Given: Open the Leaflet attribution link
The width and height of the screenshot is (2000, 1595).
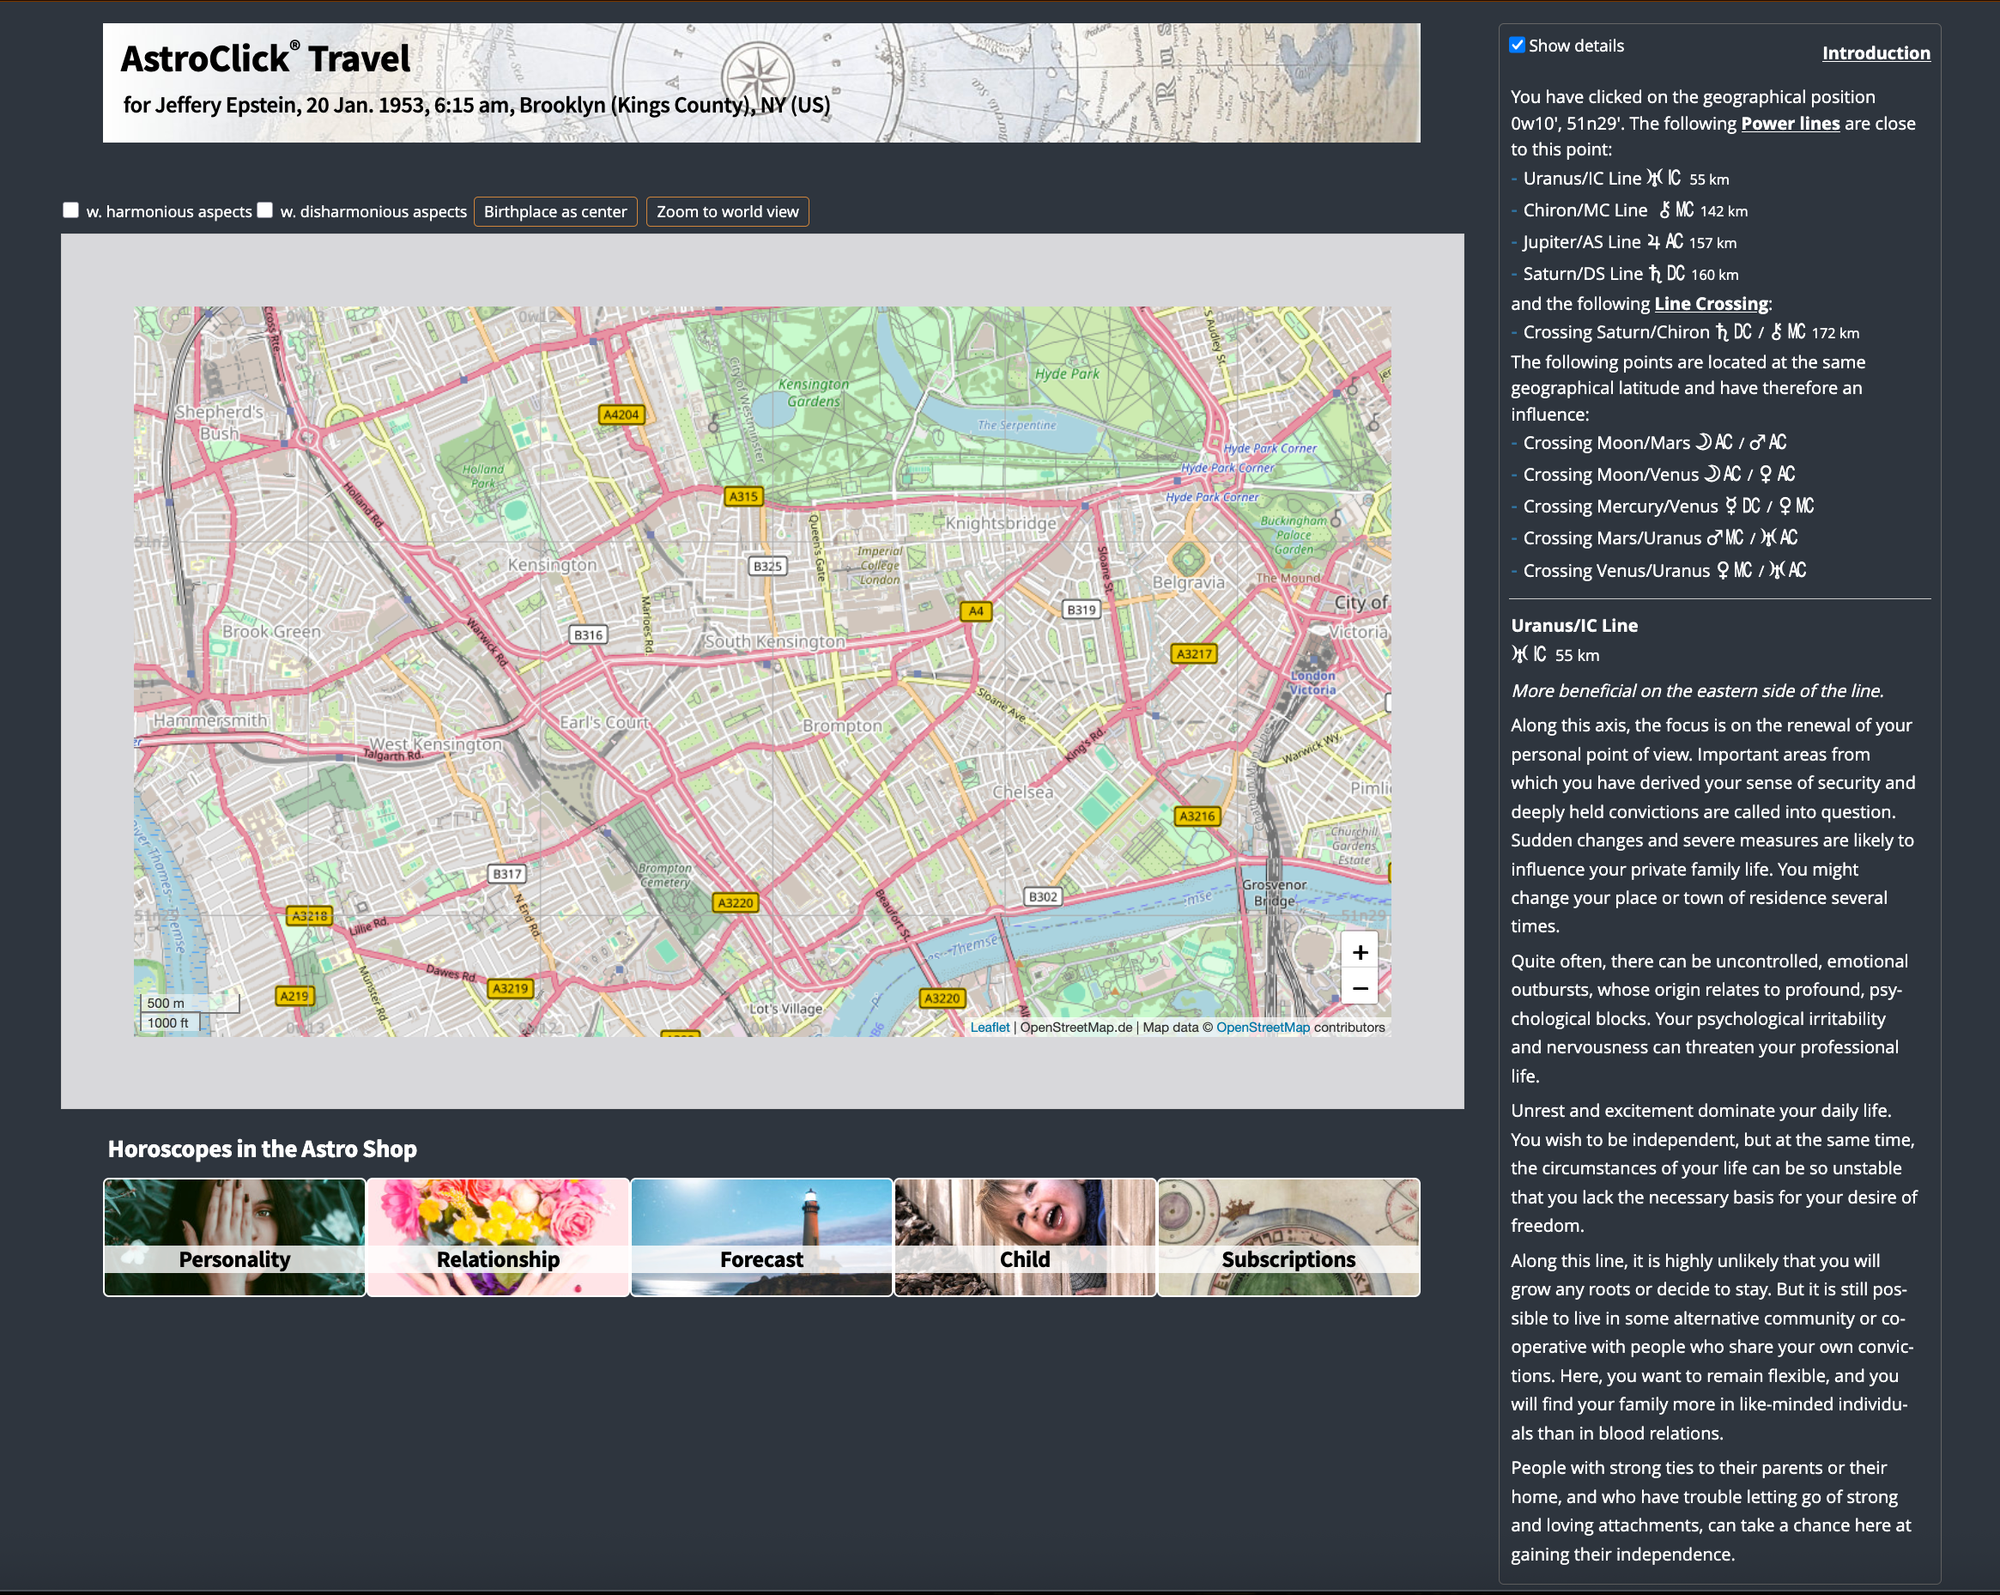Looking at the screenshot, I should click(x=990, y=1027).
